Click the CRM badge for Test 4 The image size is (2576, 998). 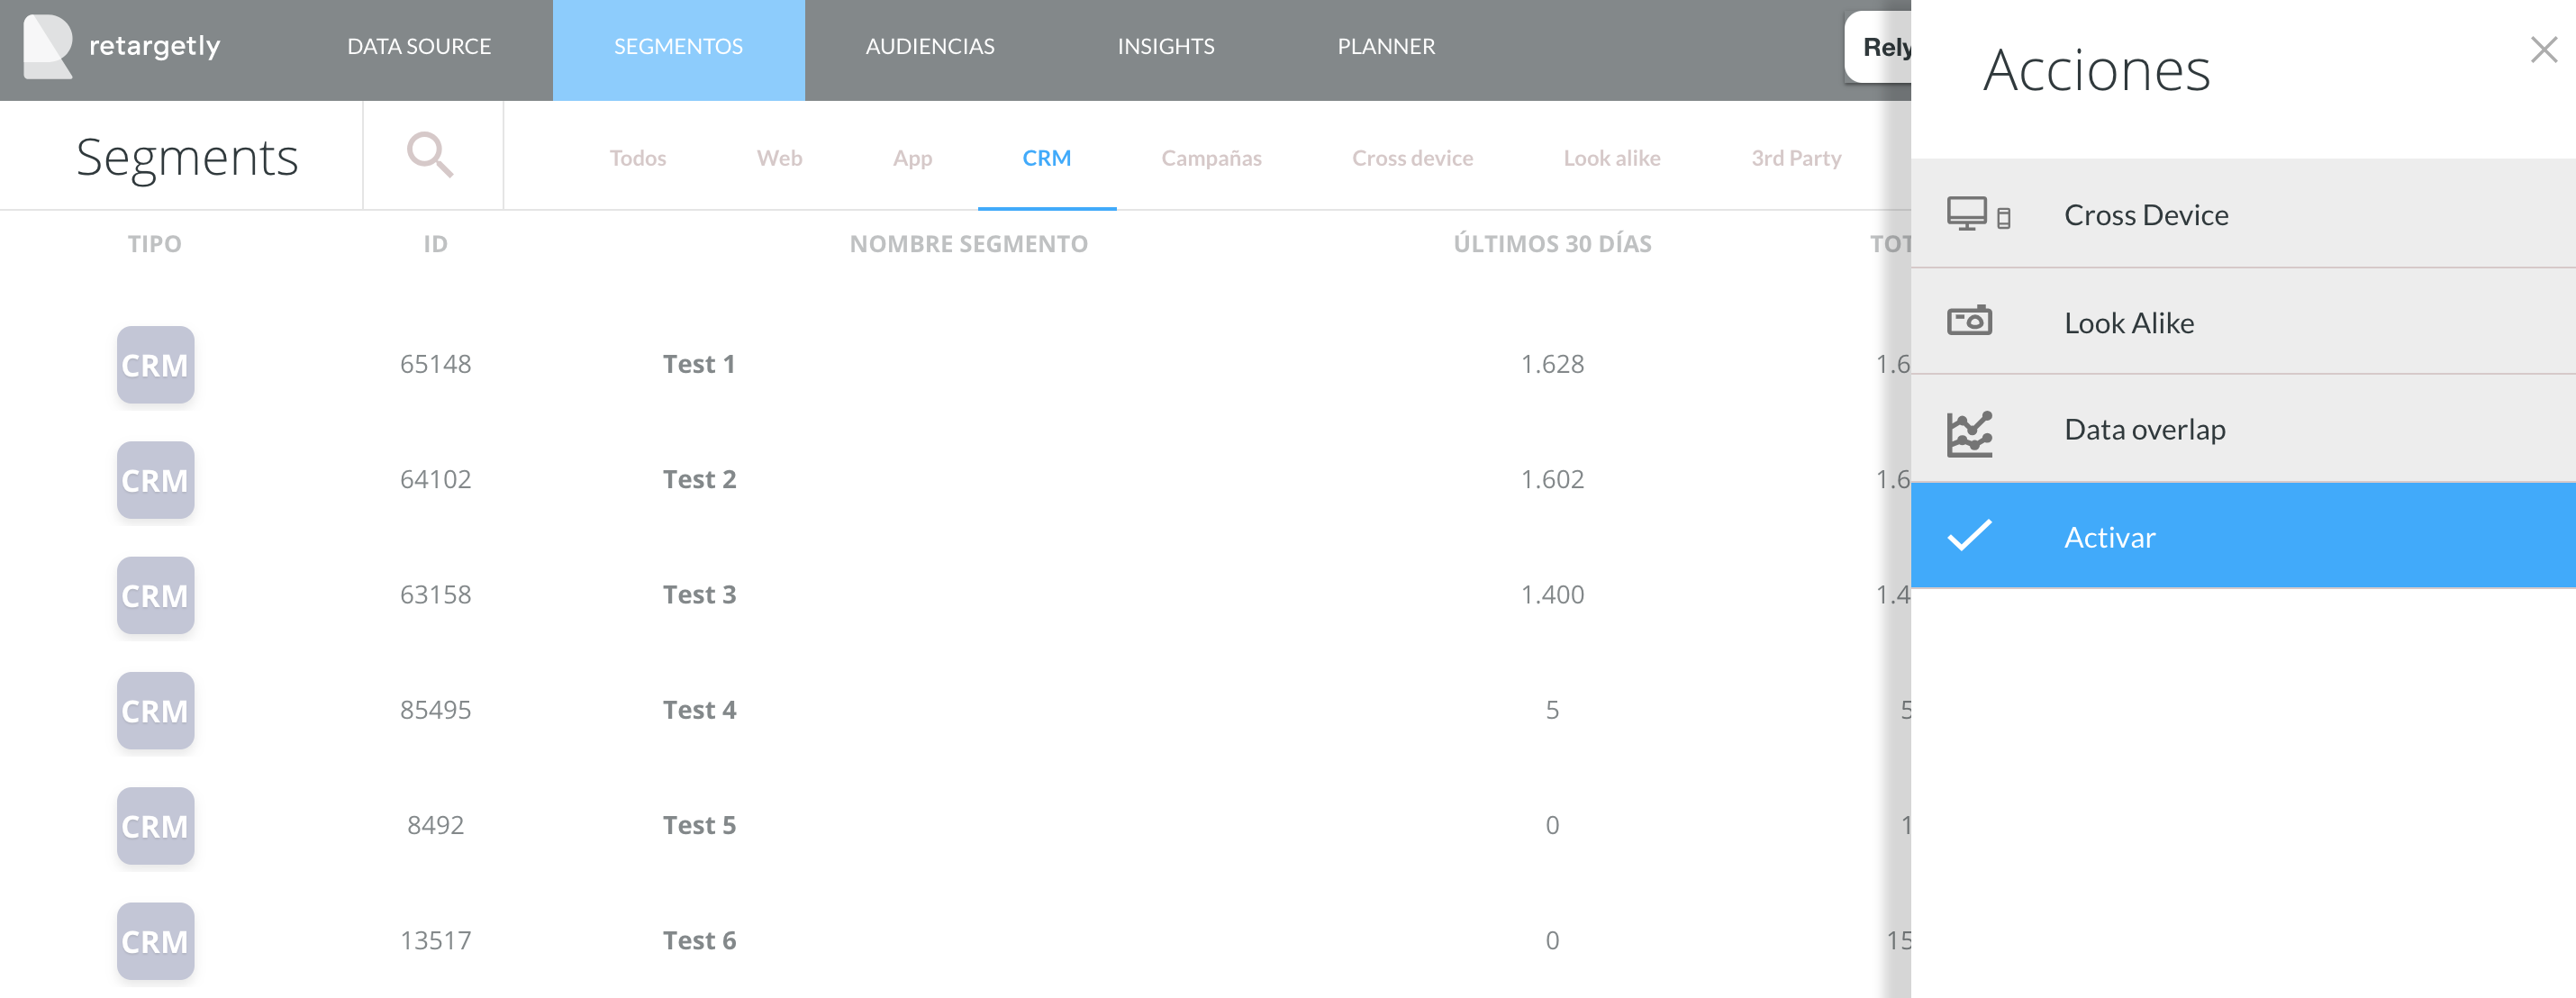click(x=155, y=710)
